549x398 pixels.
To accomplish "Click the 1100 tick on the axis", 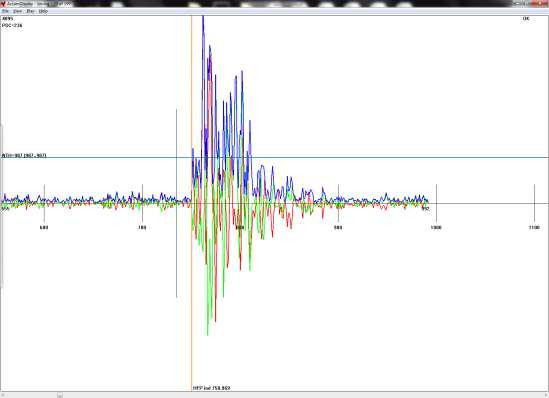I will pyautogui.click(x=534, y=228).
